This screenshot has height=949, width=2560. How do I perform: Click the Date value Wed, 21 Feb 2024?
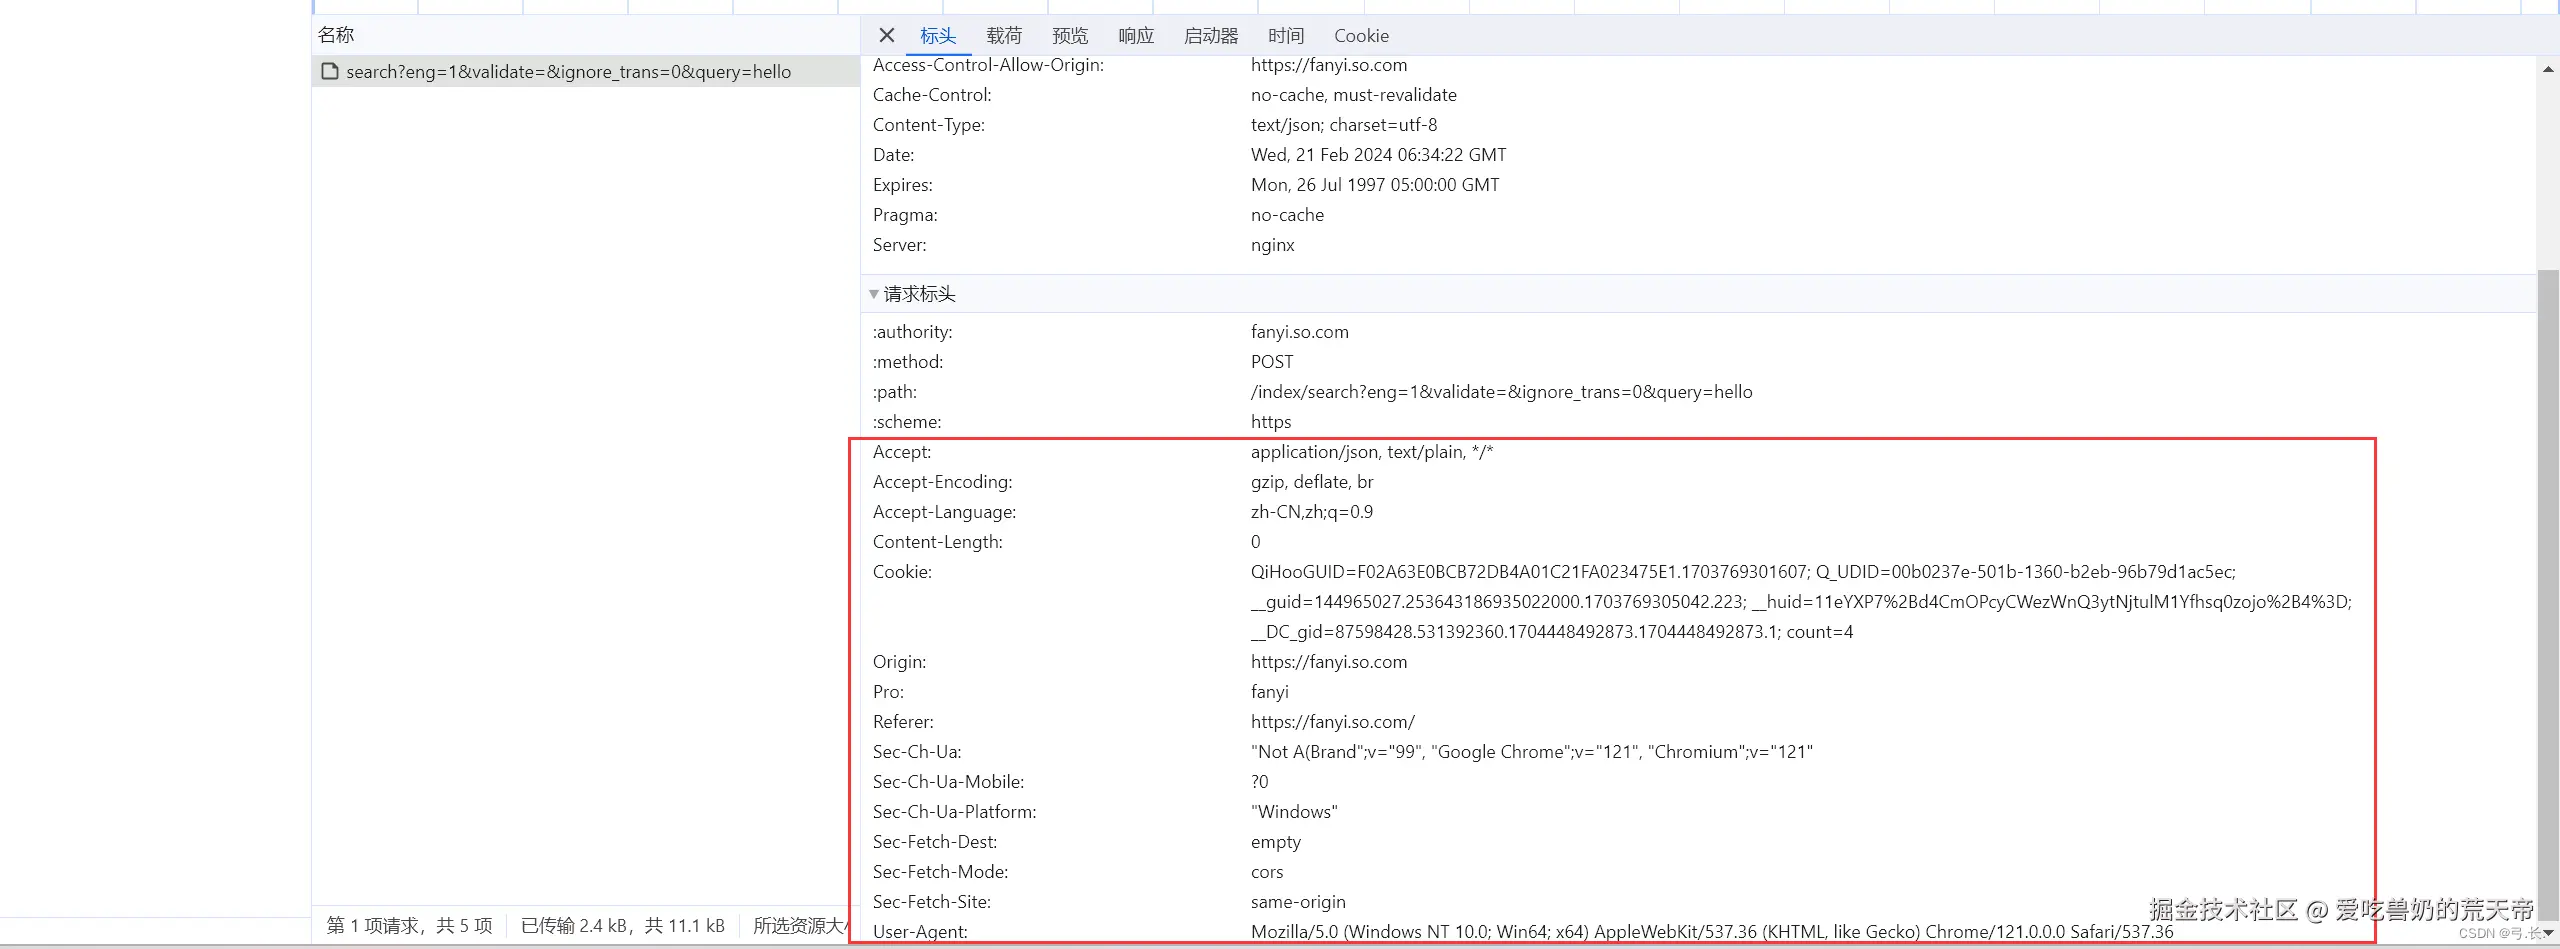1378,155
